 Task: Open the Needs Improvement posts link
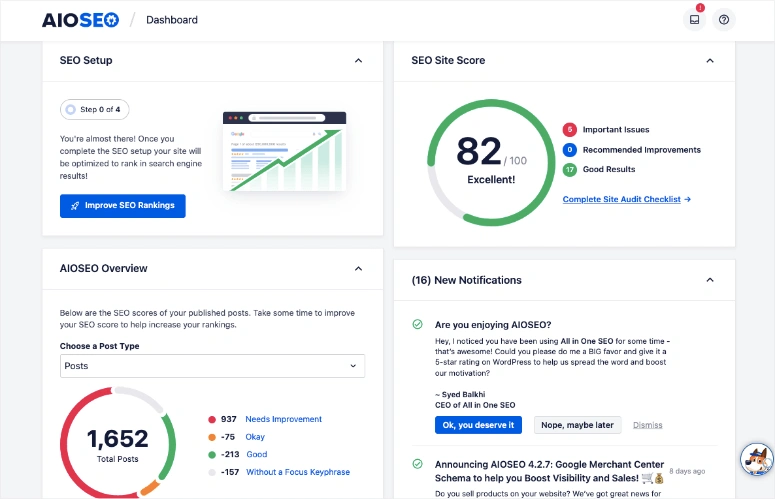283,419
